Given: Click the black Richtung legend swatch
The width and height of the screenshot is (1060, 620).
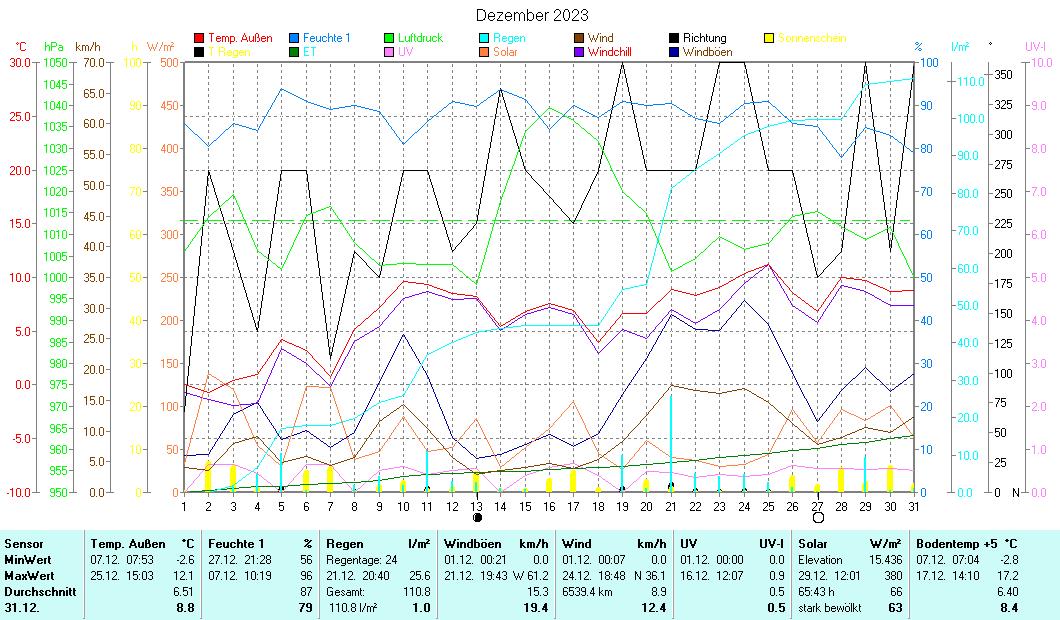Looking at the screenshot, I should click(x=674, y=39).
